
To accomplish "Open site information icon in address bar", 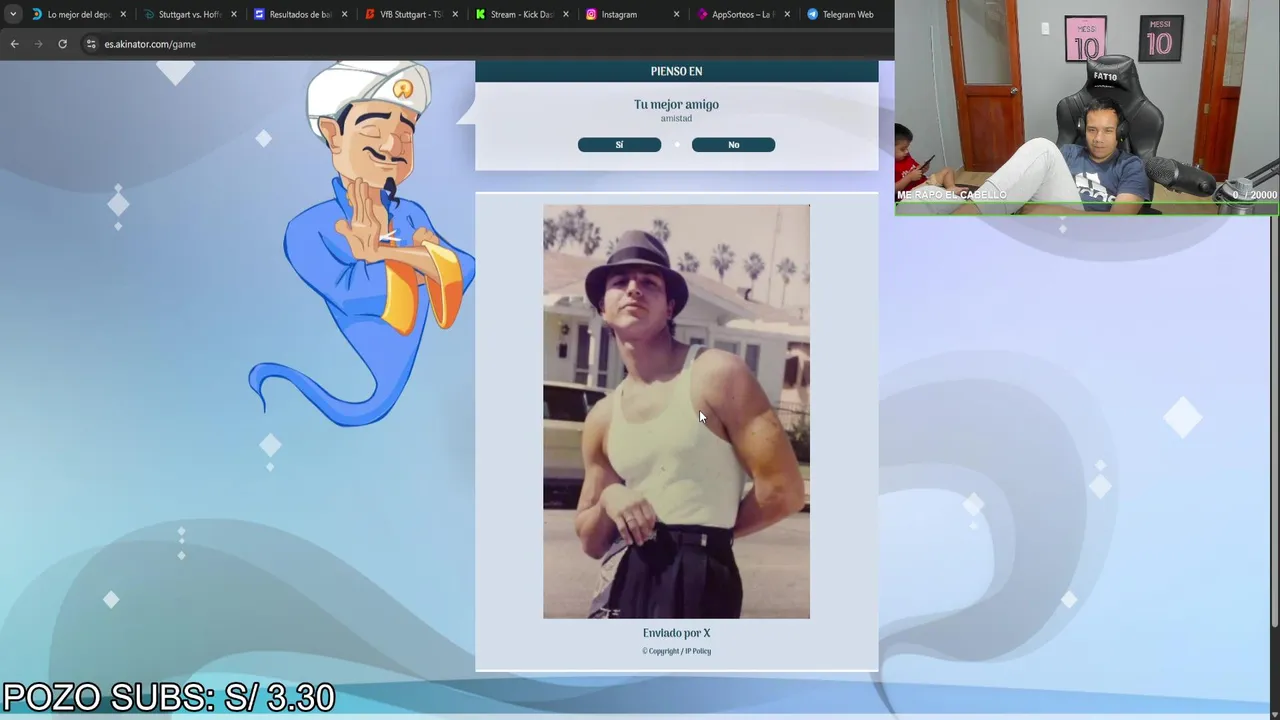I will coord(91,44).
